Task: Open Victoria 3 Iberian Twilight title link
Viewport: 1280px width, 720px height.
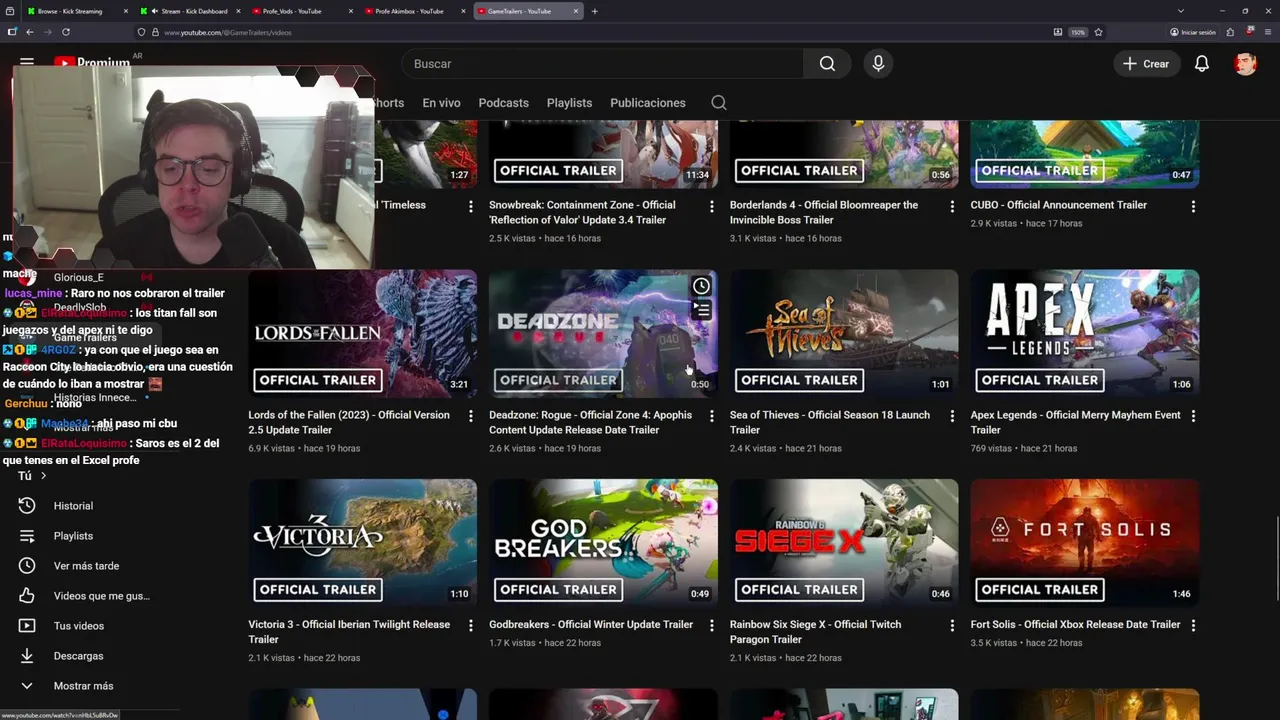Action: pyautogui.click(x=349, y=632)
